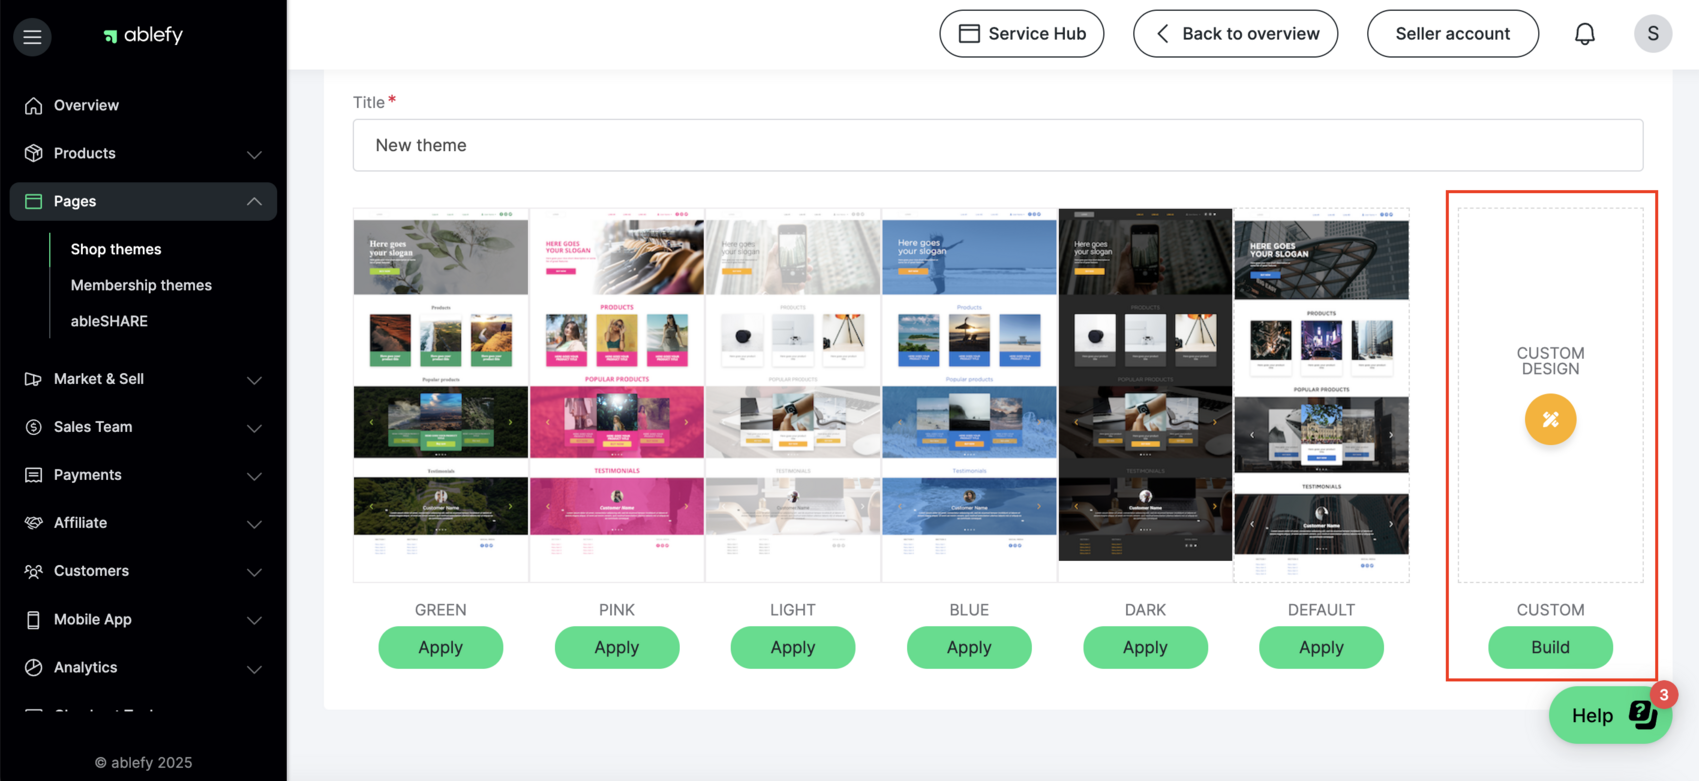
Task: Click the Affiliate handshake icon
Action: point(33,523)
